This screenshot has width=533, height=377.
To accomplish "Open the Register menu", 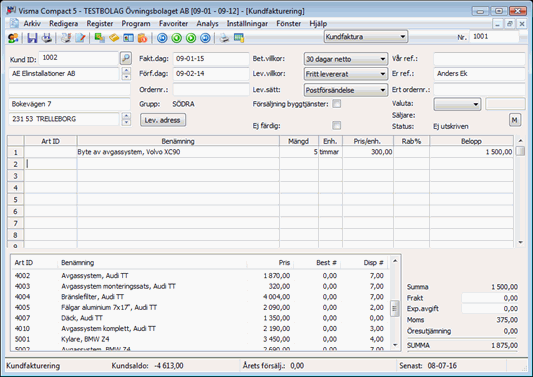I will coord(100,23).
